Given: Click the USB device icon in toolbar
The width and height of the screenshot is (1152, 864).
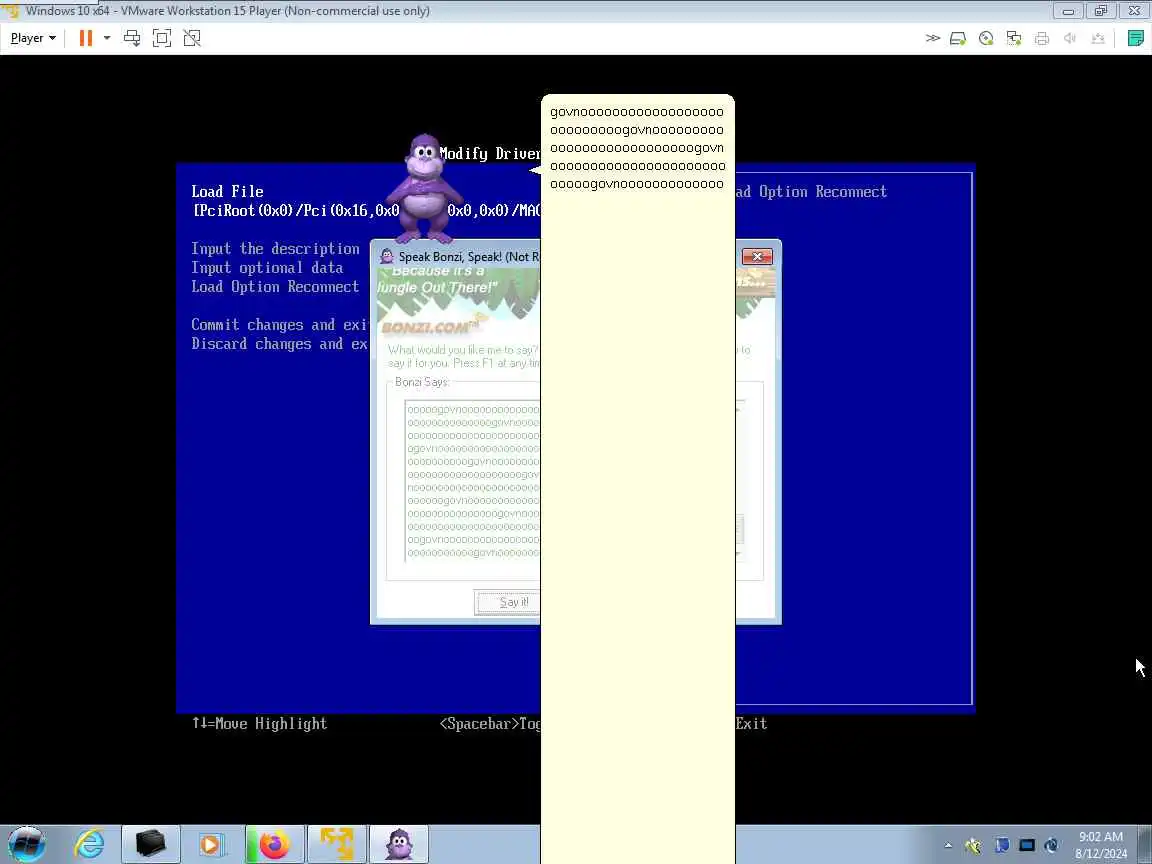Looking at the screenshot, I should (1098, 38).
